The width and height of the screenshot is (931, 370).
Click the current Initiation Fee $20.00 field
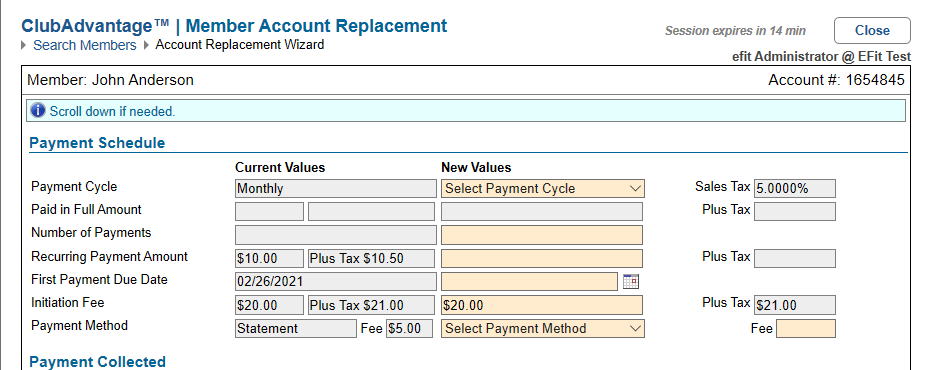[269, 305]
